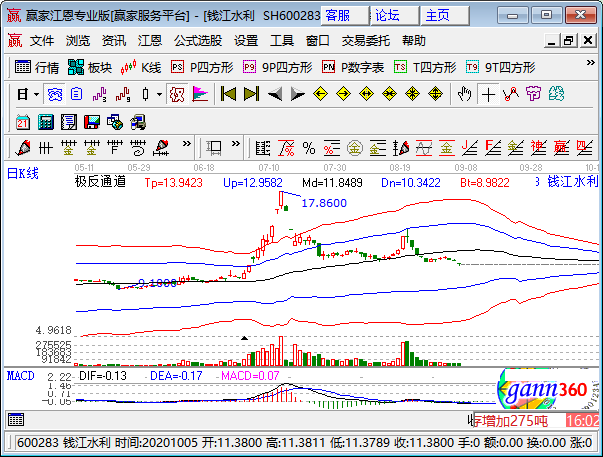Click the F fan lines icon
The width and height of the screenshot is (603, 457).
(493, 148)
